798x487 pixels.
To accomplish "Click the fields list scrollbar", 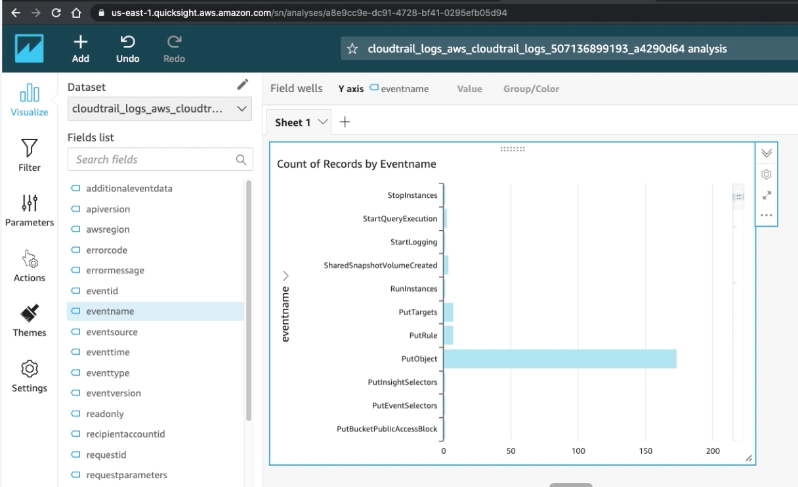I will coord(248,300).
